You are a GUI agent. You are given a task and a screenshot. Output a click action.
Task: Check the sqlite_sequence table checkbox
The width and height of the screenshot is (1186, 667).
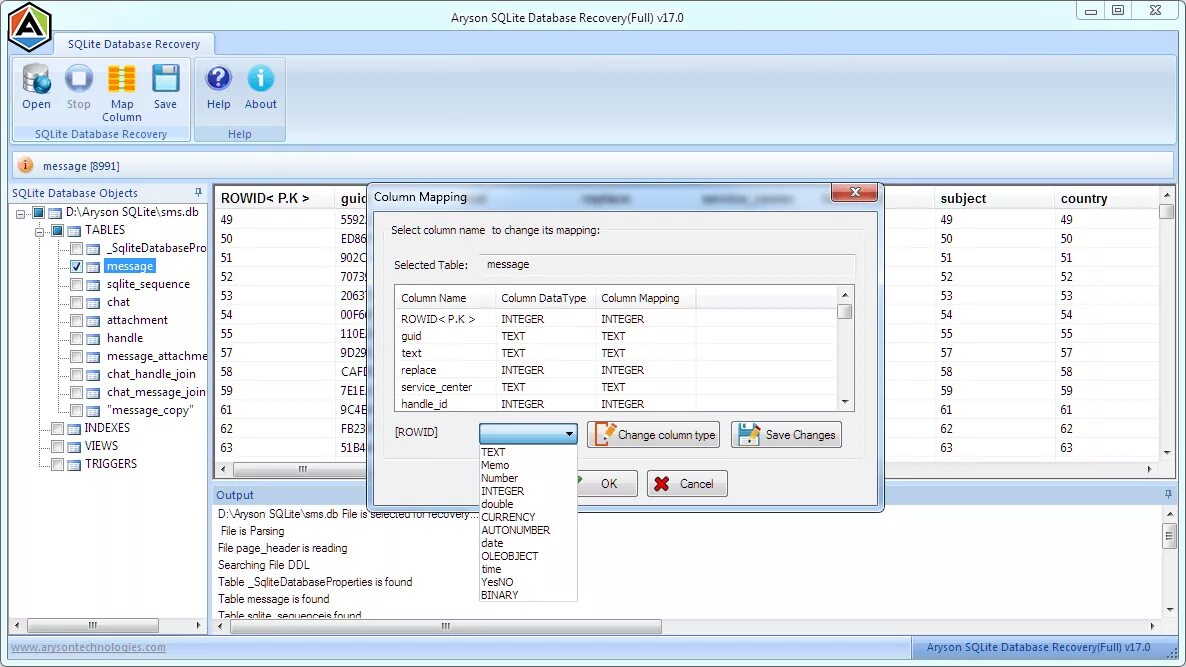click(x=76, y=284)
